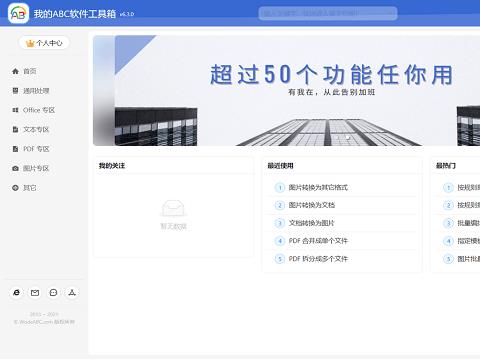This screenshot has width=480, height=360.
Task: Click the network share icon
Action: (x=72, y=293)
